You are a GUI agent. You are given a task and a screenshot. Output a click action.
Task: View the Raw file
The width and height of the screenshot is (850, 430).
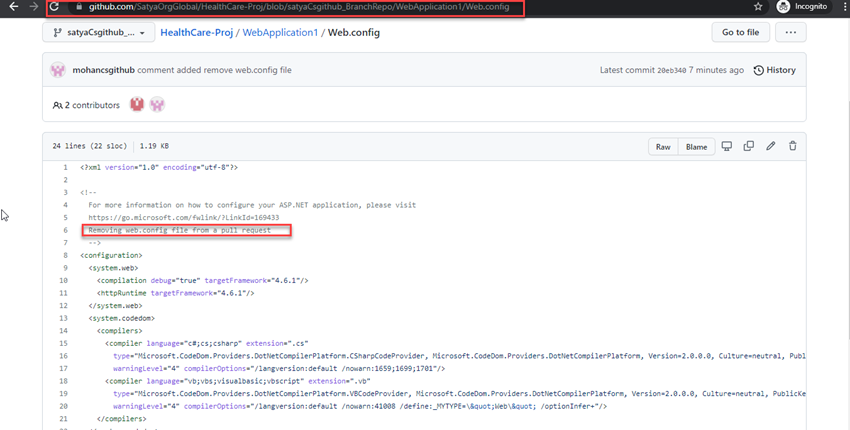pos(663,147)
